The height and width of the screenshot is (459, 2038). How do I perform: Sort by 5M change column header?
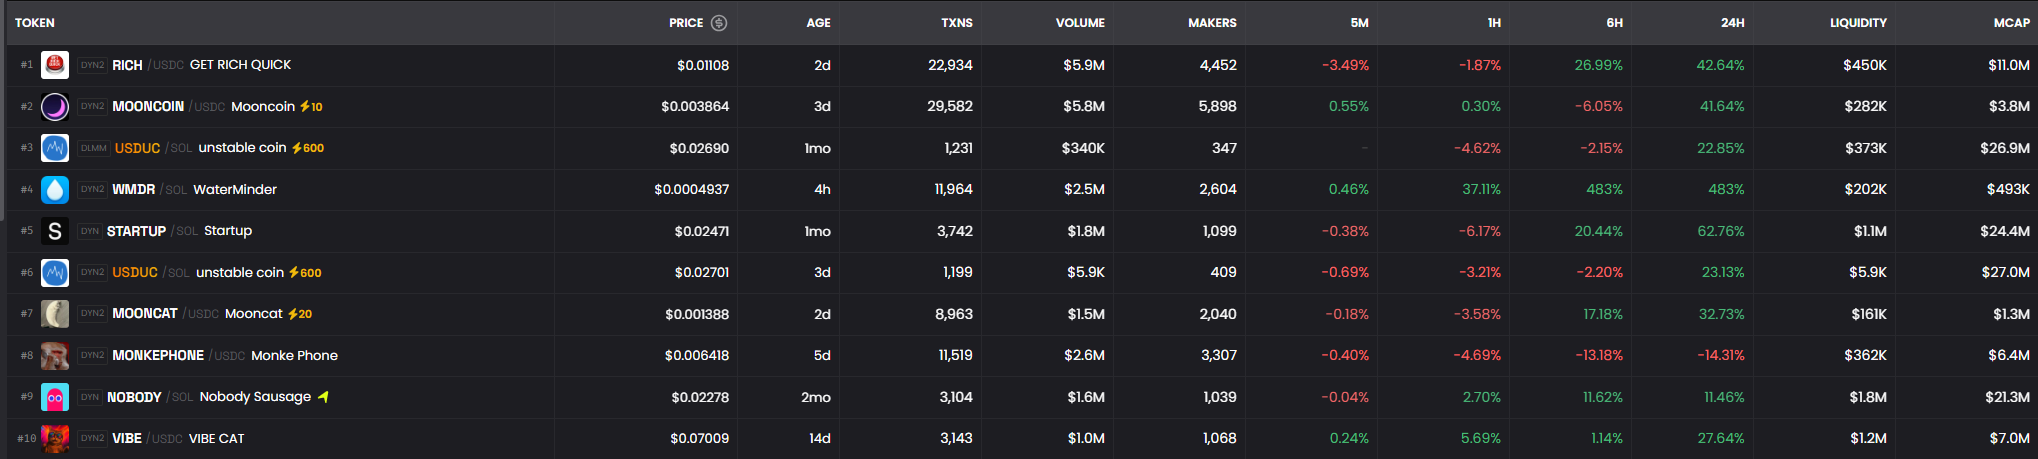pos(1359,22)
